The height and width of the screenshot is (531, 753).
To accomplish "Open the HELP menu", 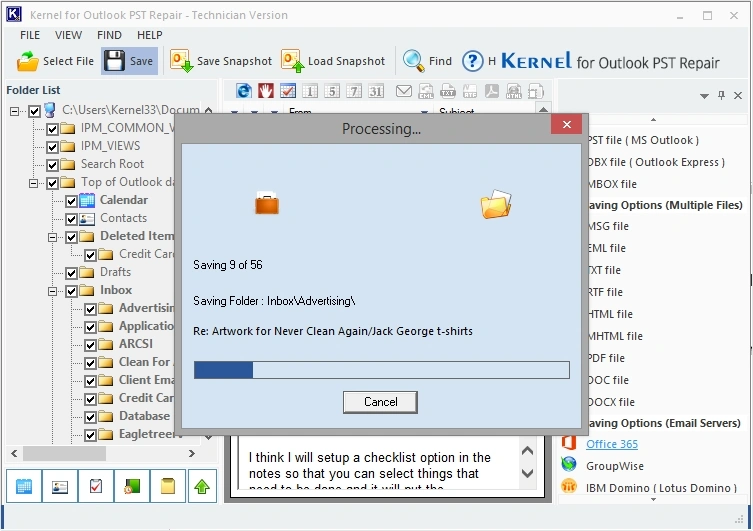I will pos(149,35).
